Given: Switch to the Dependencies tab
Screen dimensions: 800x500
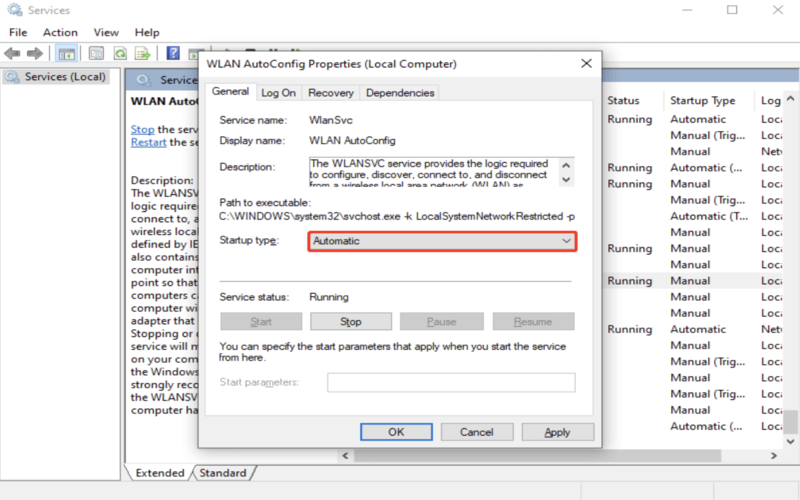Looking at the screenshot, I should [x=400, y=93].
